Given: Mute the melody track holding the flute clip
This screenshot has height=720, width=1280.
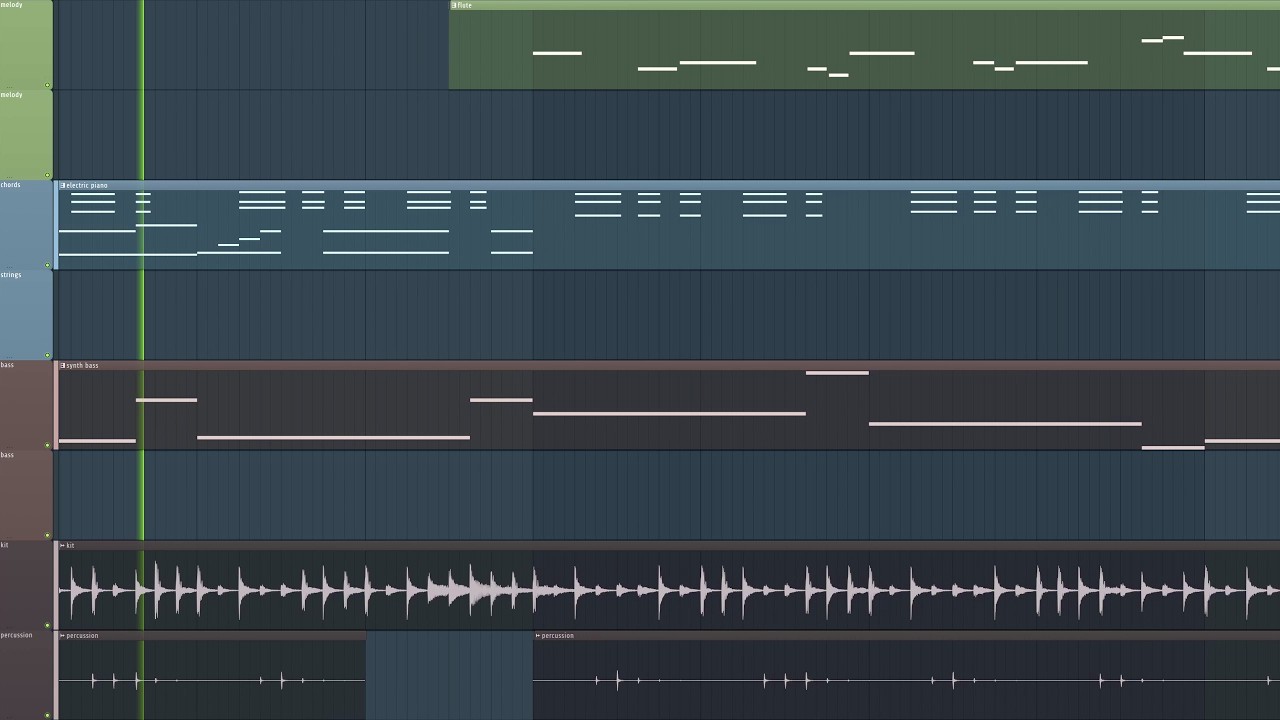Looking at the screenshot, I should point(47,85).
